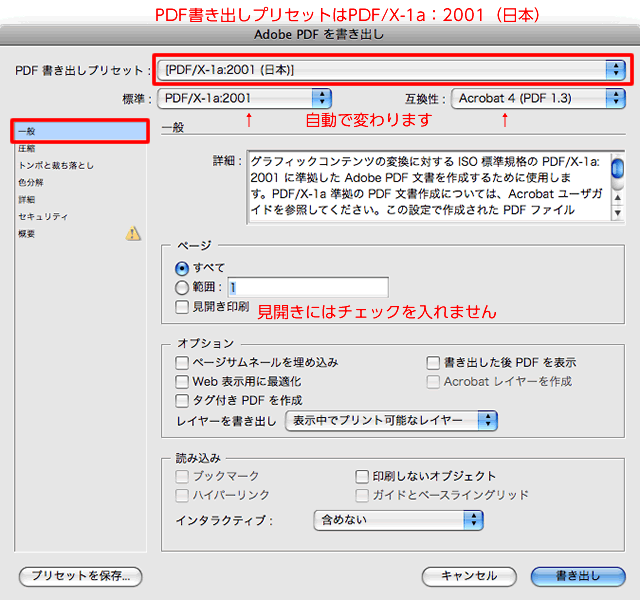640x600 pixels.
Task: Open the レイヤーを書き出し dropdown
Action: coord(391,420)
